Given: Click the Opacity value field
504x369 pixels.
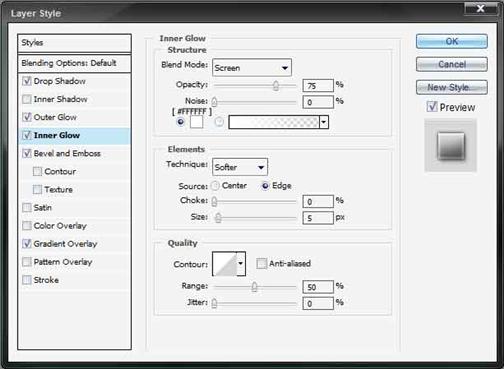Looking at the screenshot, I should 318,86.
